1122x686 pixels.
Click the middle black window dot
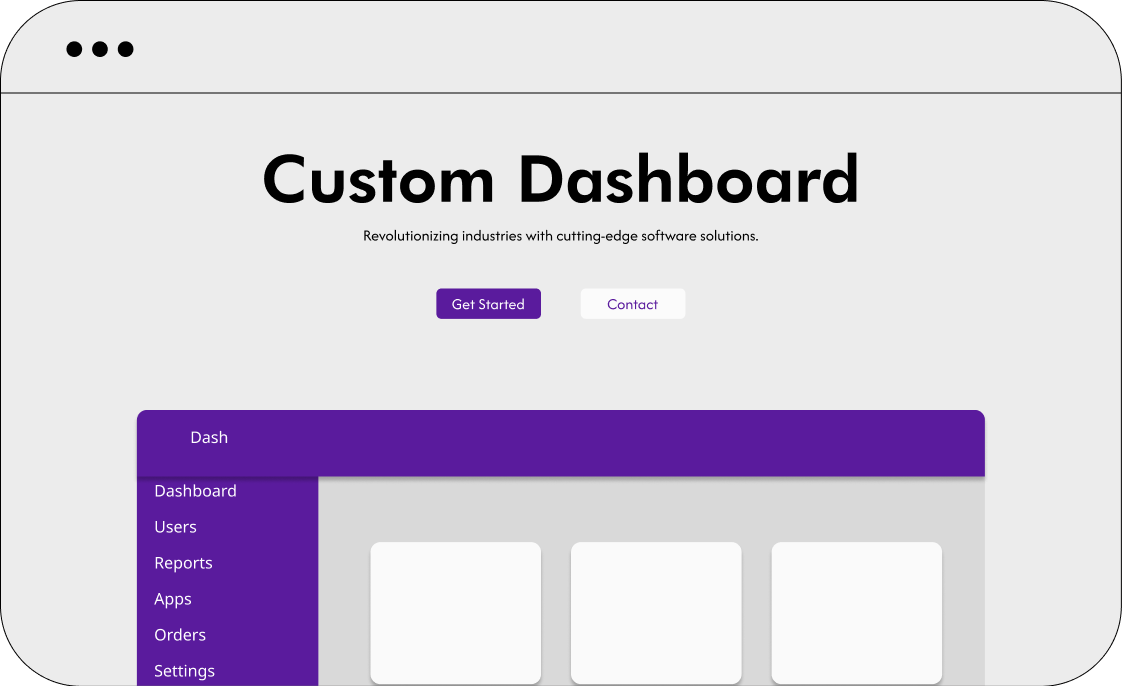tap(100, 49)
